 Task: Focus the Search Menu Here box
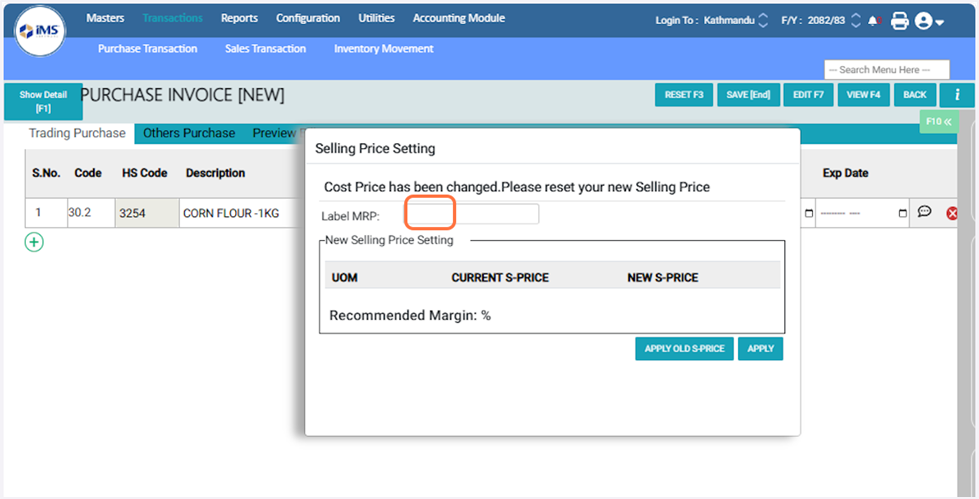886,70
